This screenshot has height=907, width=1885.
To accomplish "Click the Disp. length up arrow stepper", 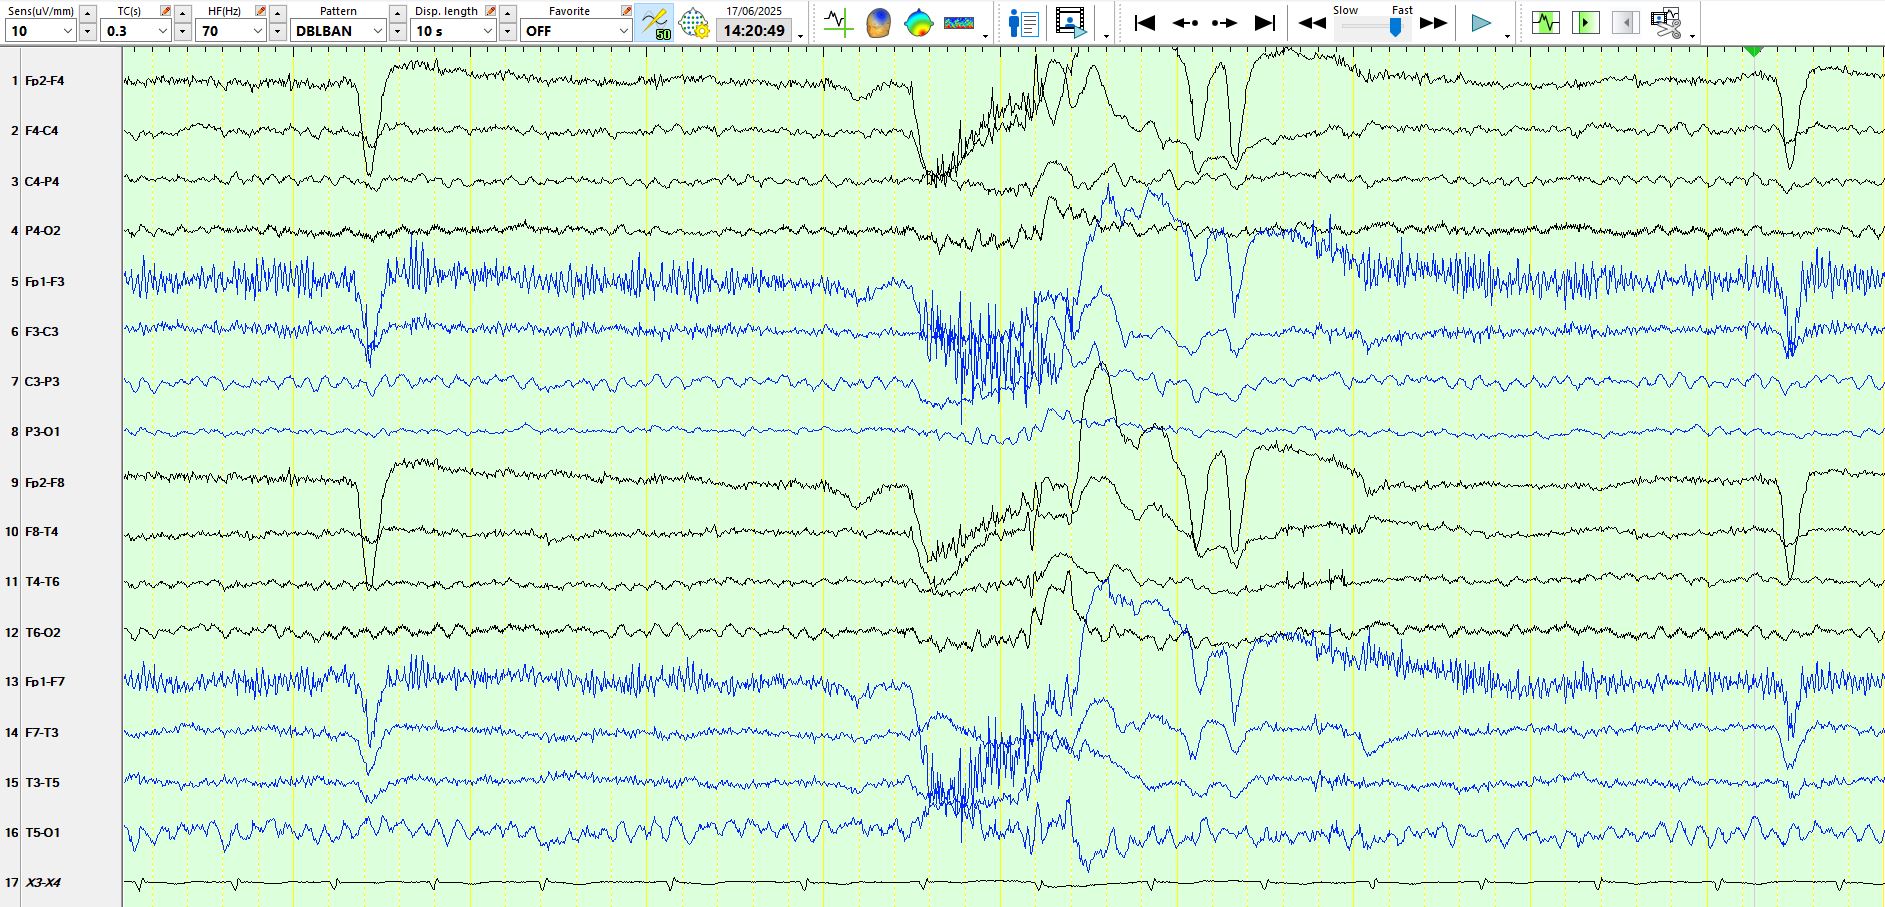I will 508,13.
